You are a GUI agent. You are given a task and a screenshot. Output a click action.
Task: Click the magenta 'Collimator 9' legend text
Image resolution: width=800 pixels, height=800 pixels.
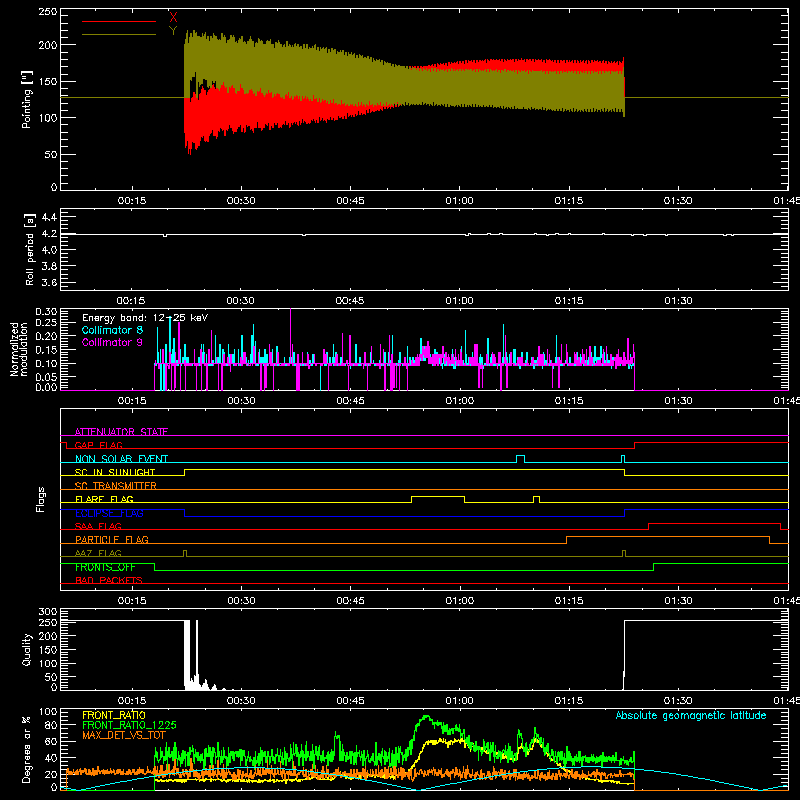point(112,342)
